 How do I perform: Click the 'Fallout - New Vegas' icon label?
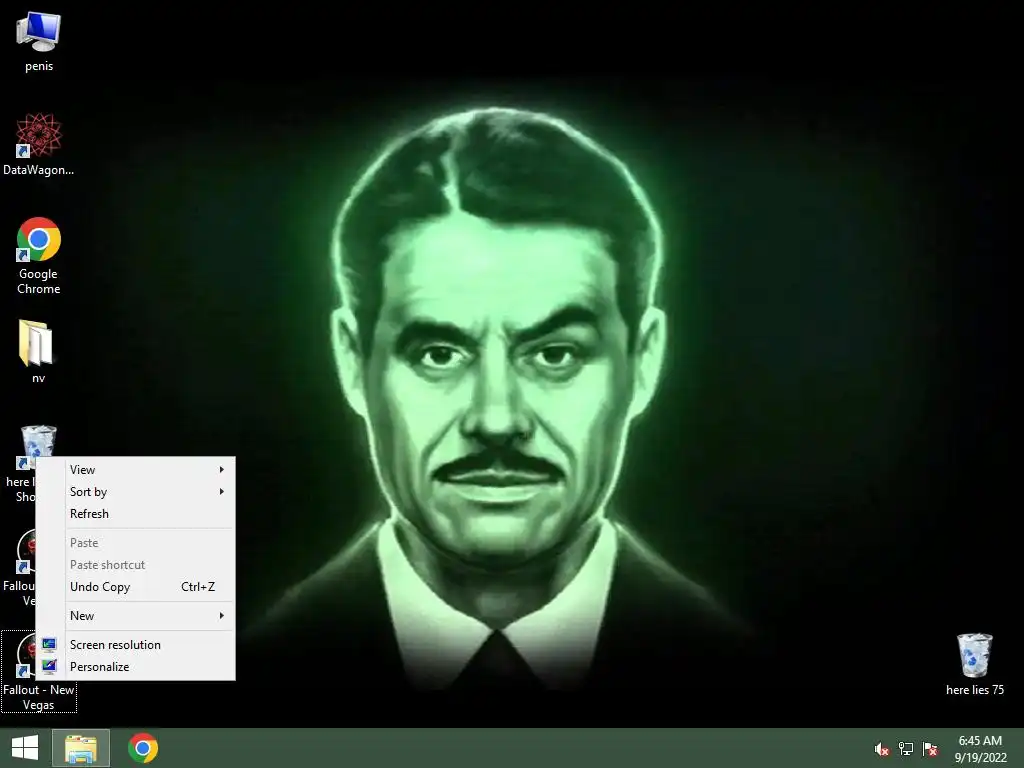39,697
